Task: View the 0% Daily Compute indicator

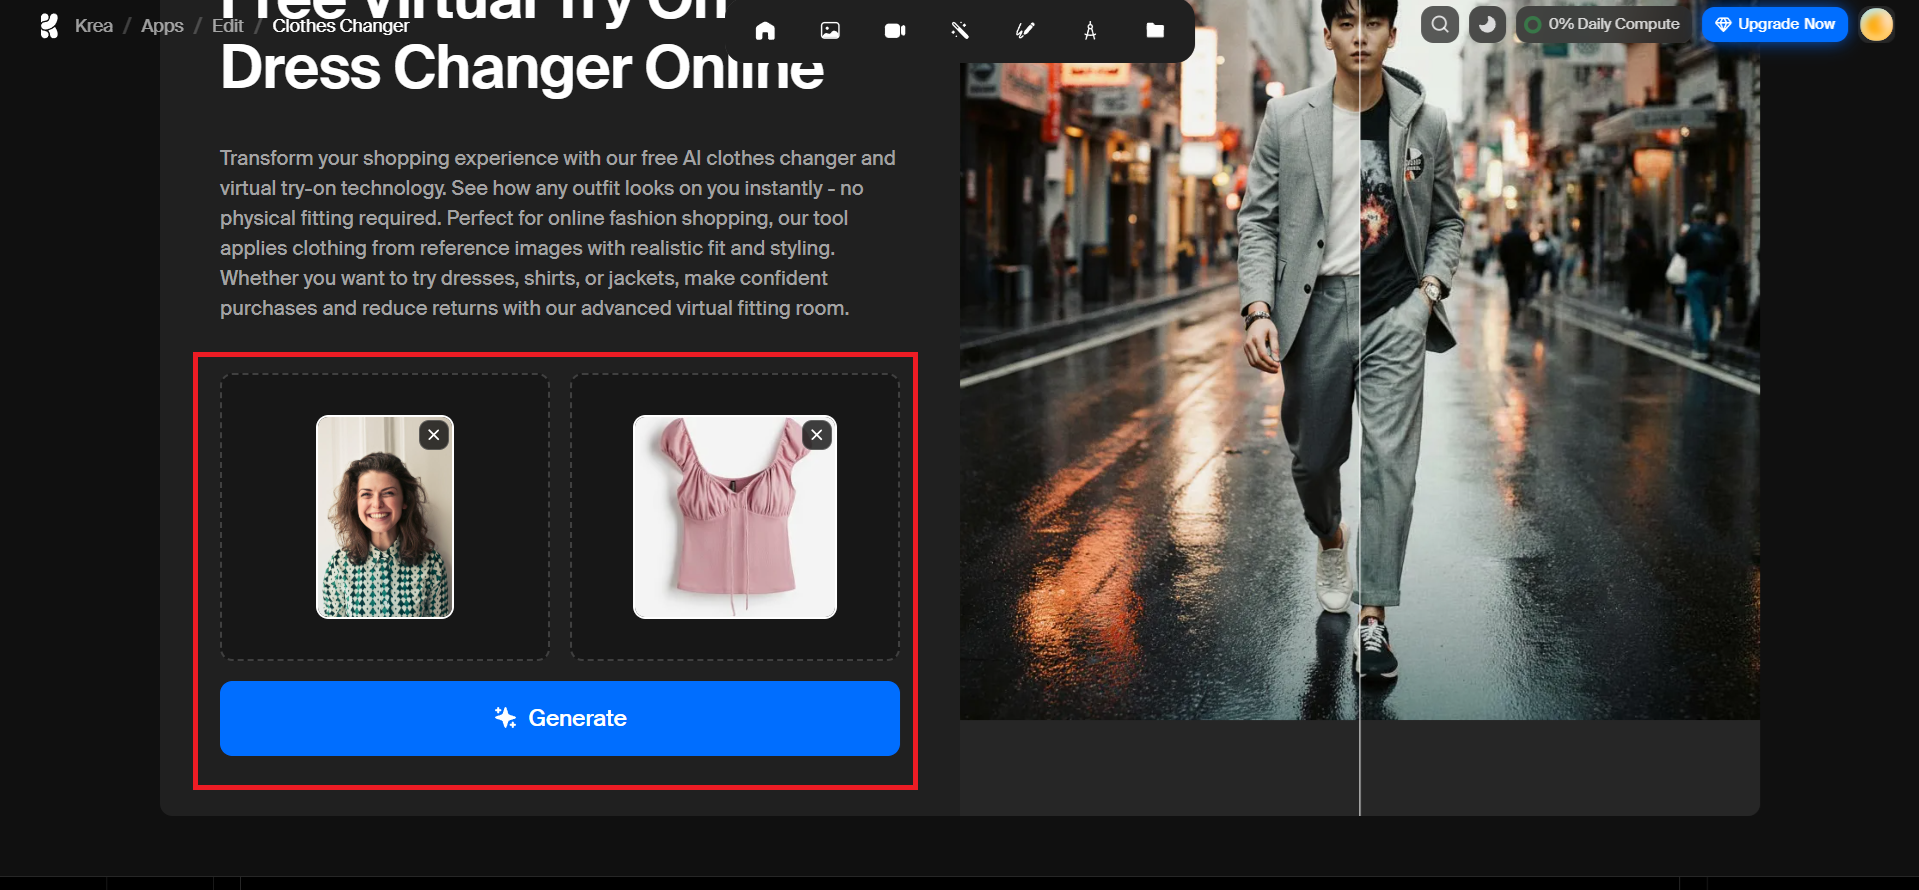Action: (x=1603, y=24)
